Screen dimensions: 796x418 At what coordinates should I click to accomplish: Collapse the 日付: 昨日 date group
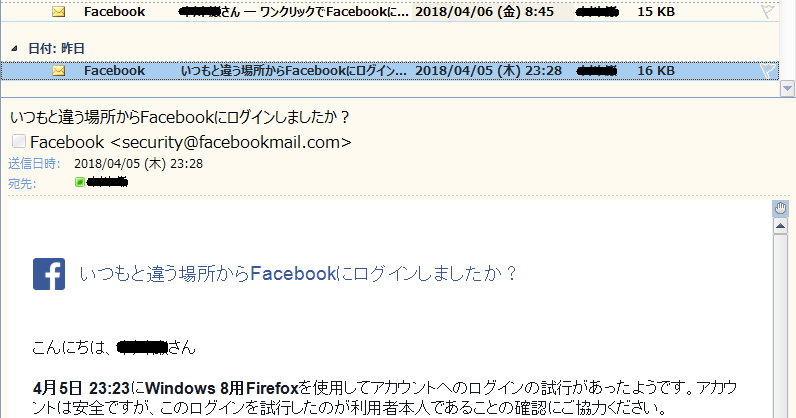tap(14, 49)
